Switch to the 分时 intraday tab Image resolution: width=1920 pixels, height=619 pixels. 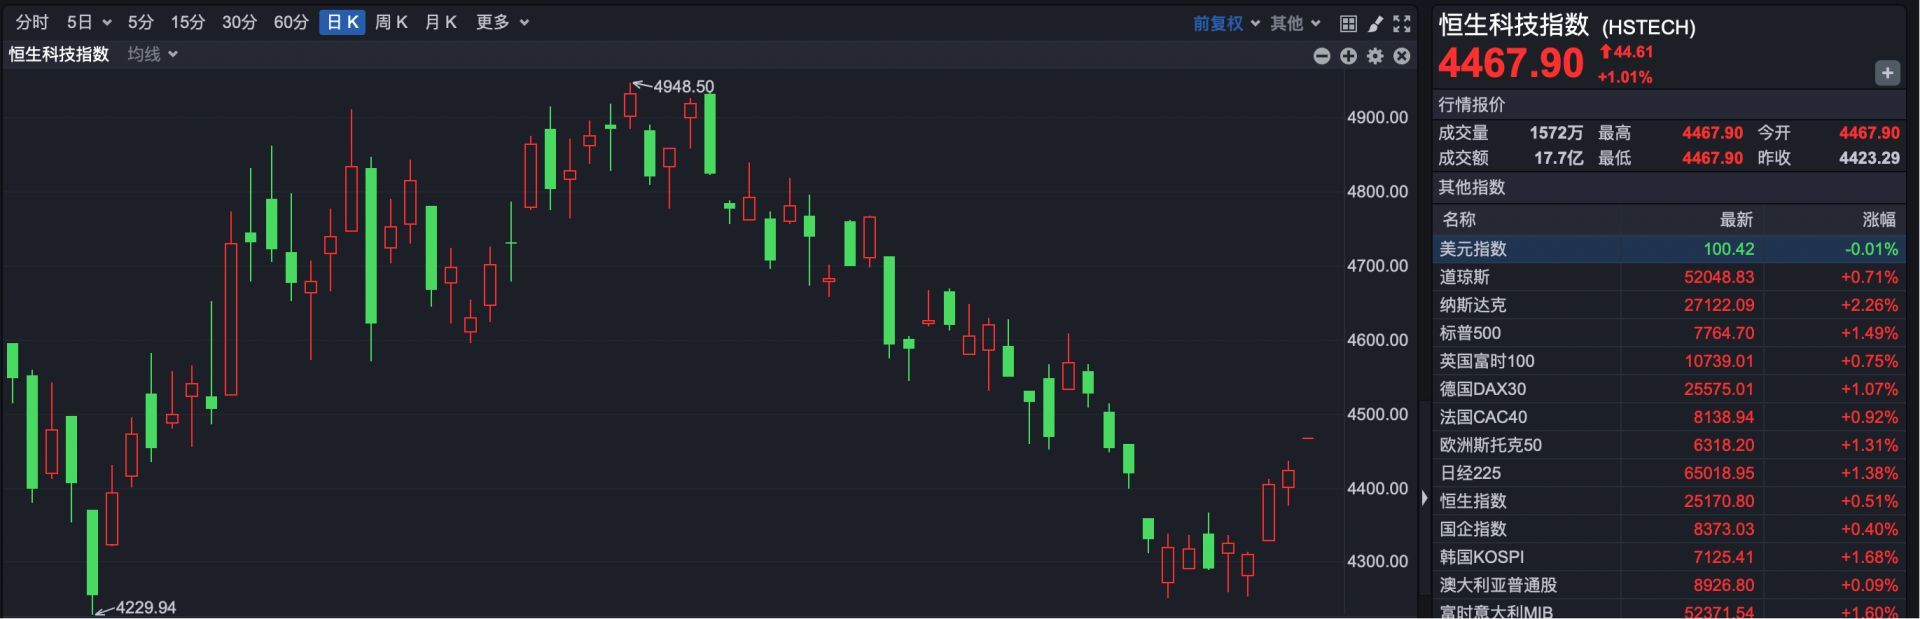pos(32,22)
